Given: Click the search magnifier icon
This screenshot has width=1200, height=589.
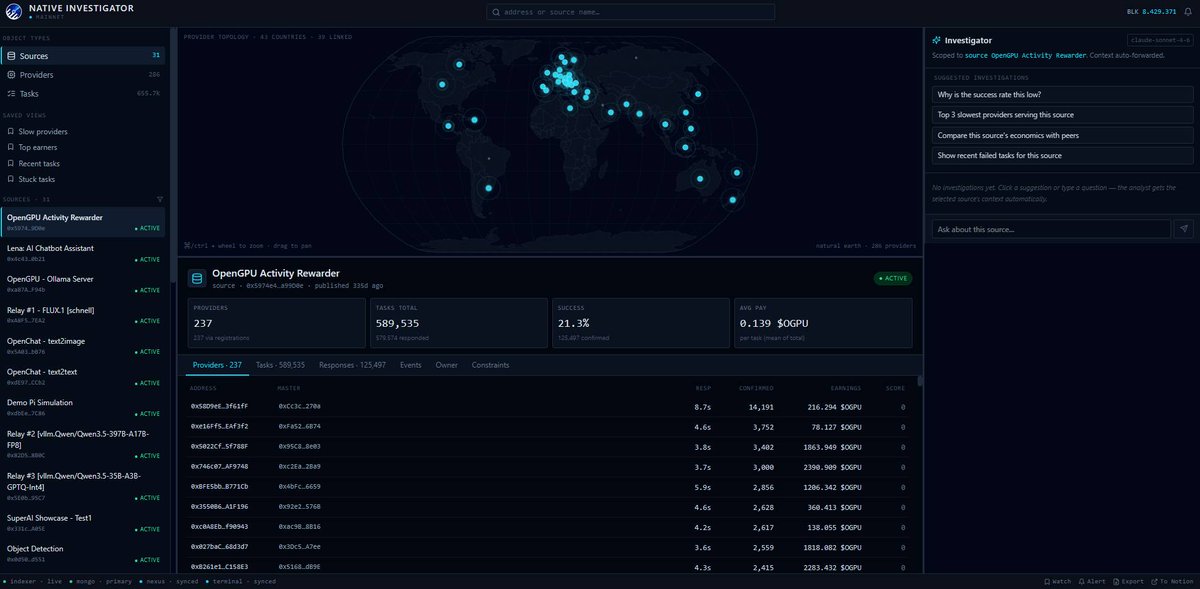Looking at the screenshot, I should pyautogui.click(x=495, y=12).
